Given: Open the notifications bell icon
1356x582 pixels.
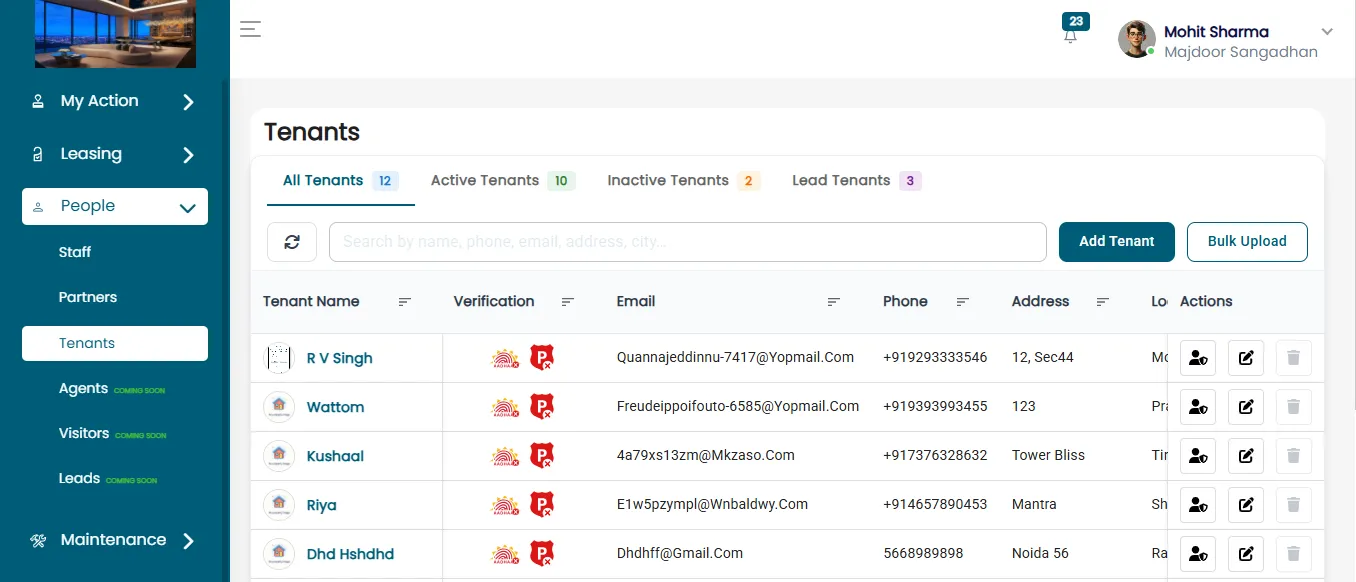Looking at the screenshot, I should (x=1071, y=35).
